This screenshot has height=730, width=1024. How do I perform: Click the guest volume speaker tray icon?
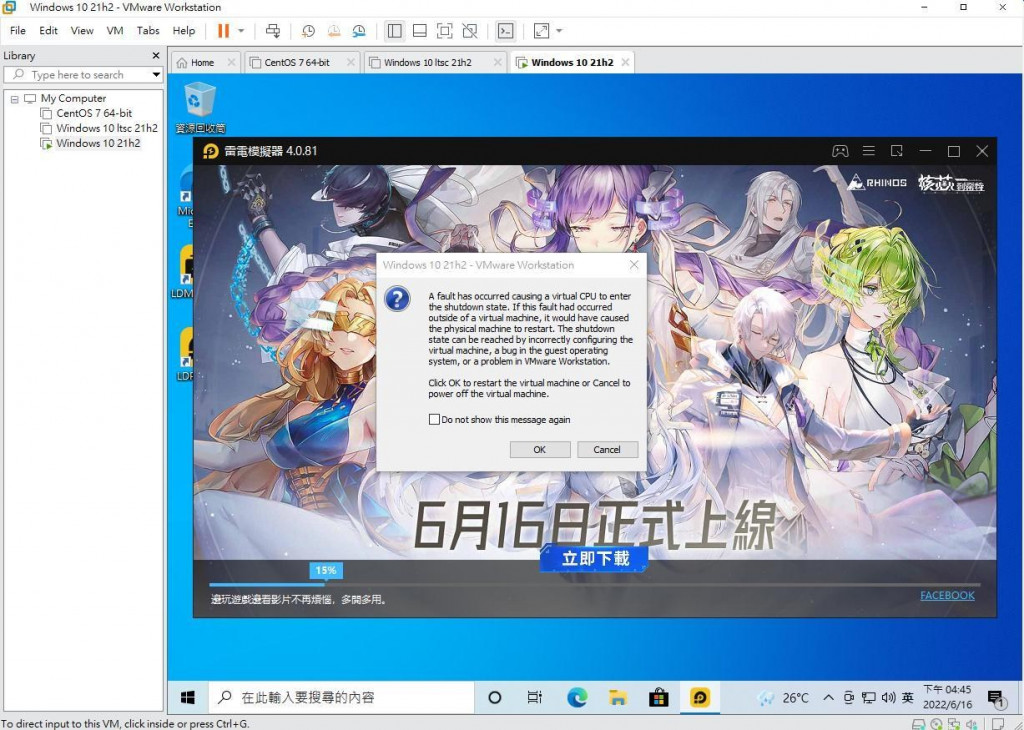point(888,698)
